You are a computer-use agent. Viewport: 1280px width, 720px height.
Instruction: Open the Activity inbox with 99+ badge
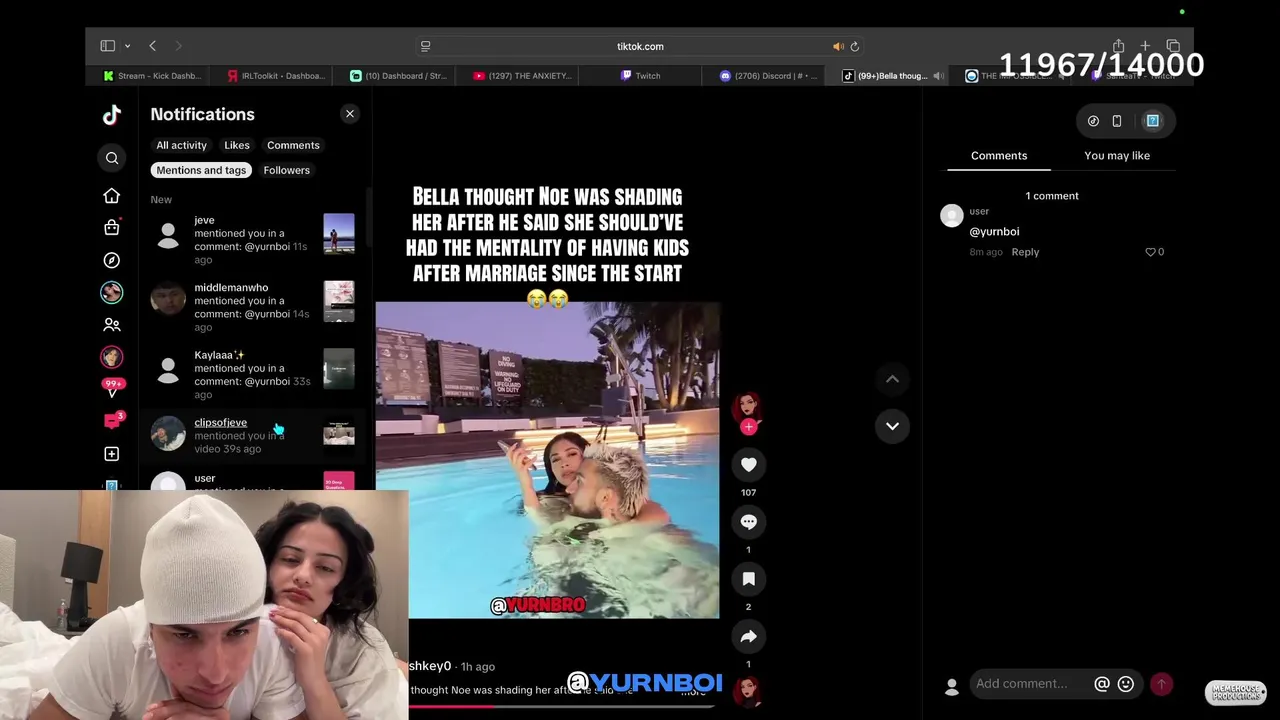[x=112, y=390]
